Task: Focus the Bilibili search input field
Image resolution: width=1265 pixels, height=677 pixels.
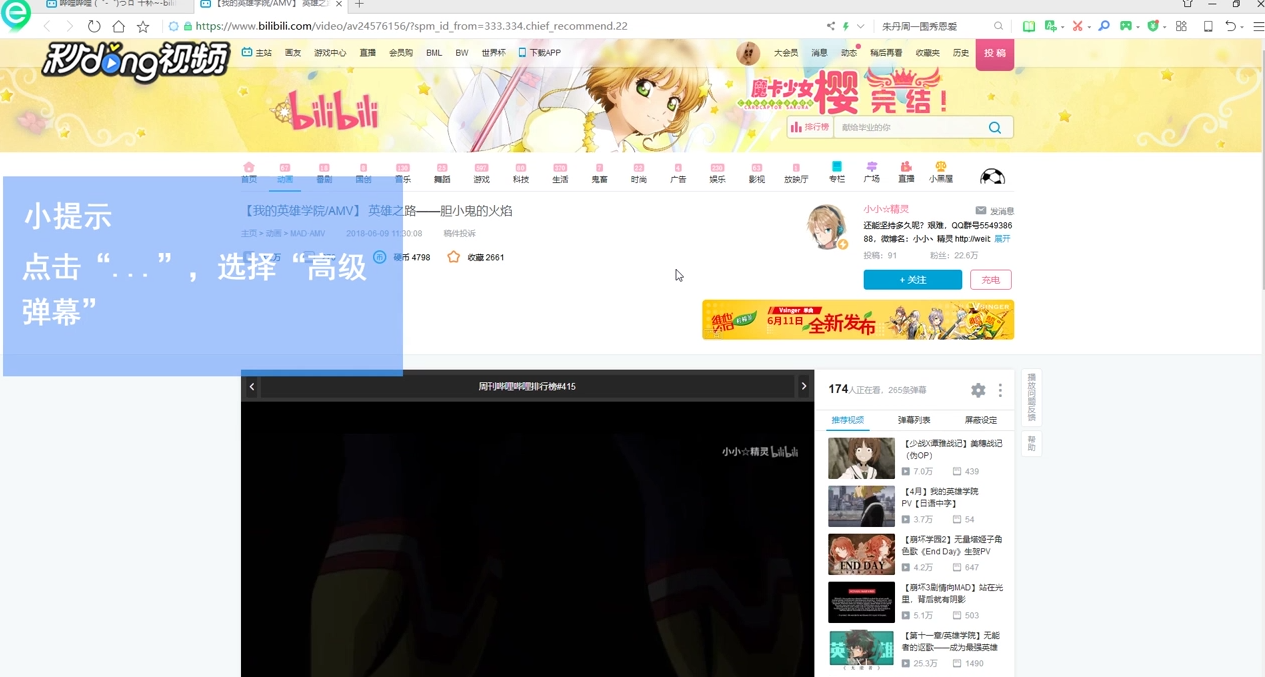Action: [x=908, y=127]
